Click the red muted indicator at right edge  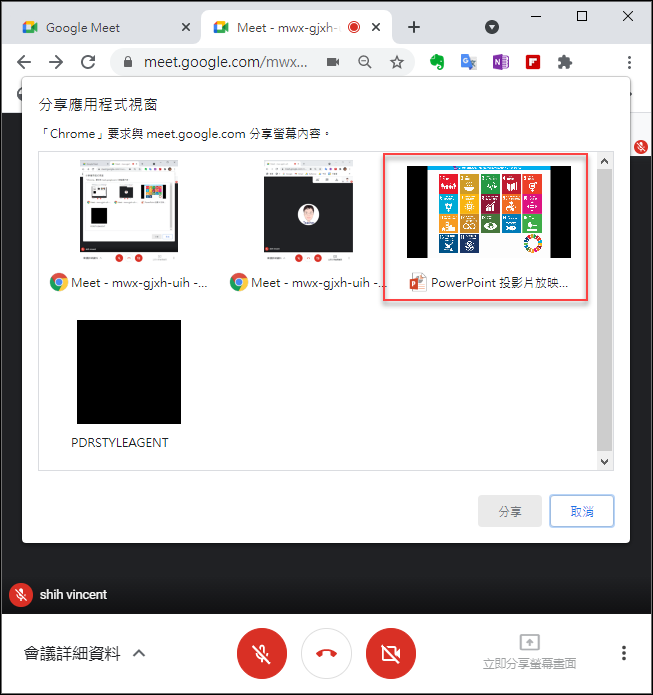coord(641,146)
